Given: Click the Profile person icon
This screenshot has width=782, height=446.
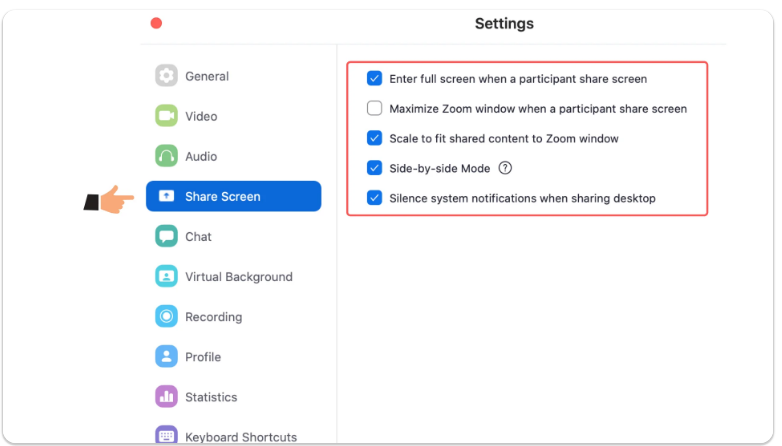Looking at the screenshot, I should (166, 356).
